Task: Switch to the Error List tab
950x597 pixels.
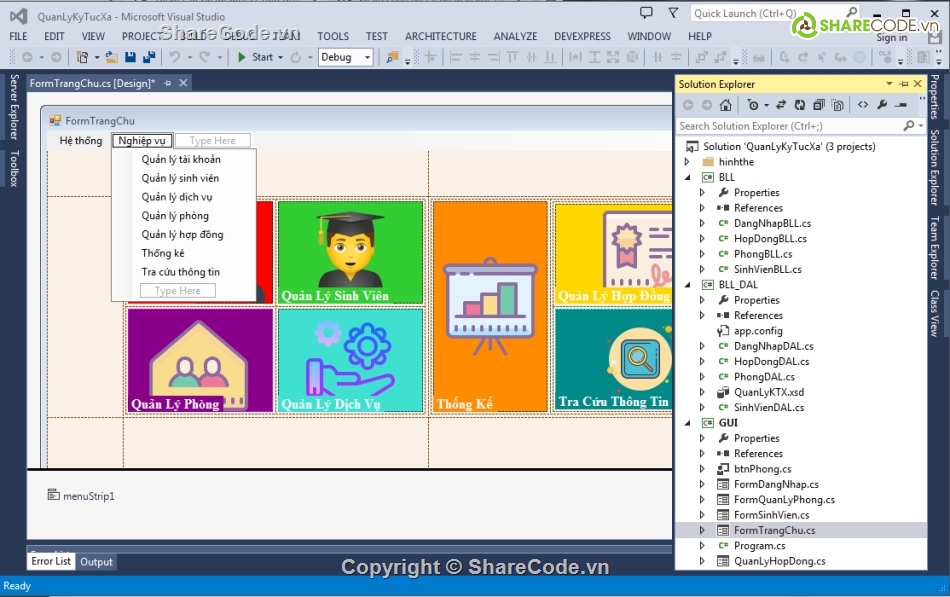Action: [51, 561]
